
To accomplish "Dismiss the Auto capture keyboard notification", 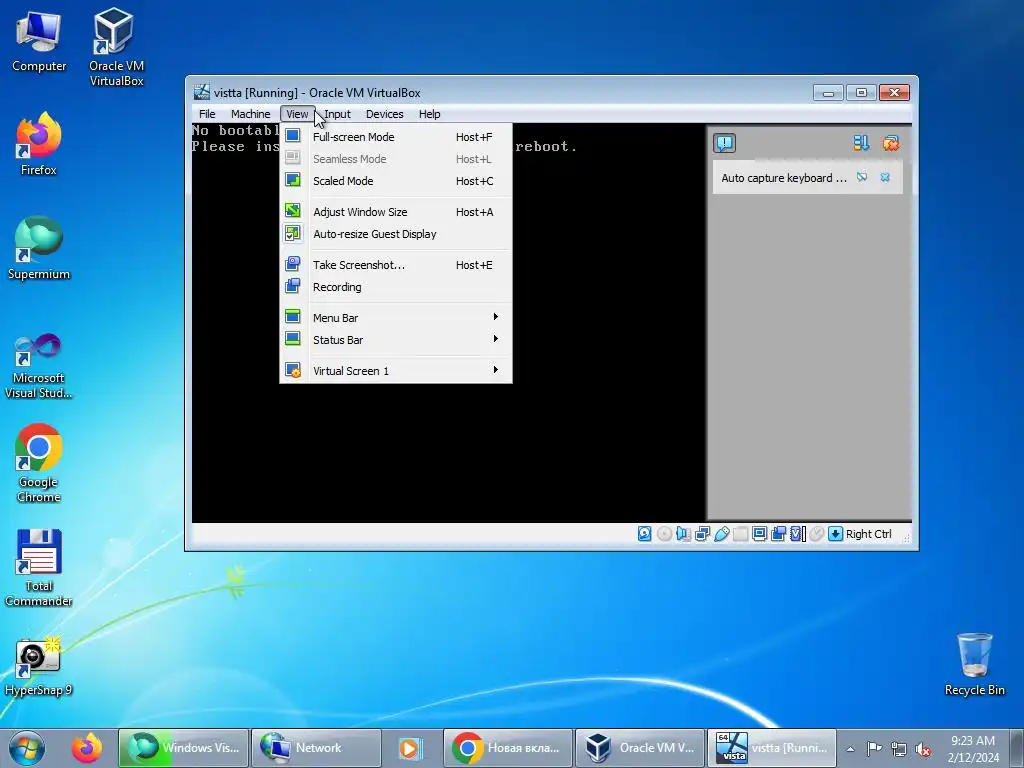I will point(885,177).
